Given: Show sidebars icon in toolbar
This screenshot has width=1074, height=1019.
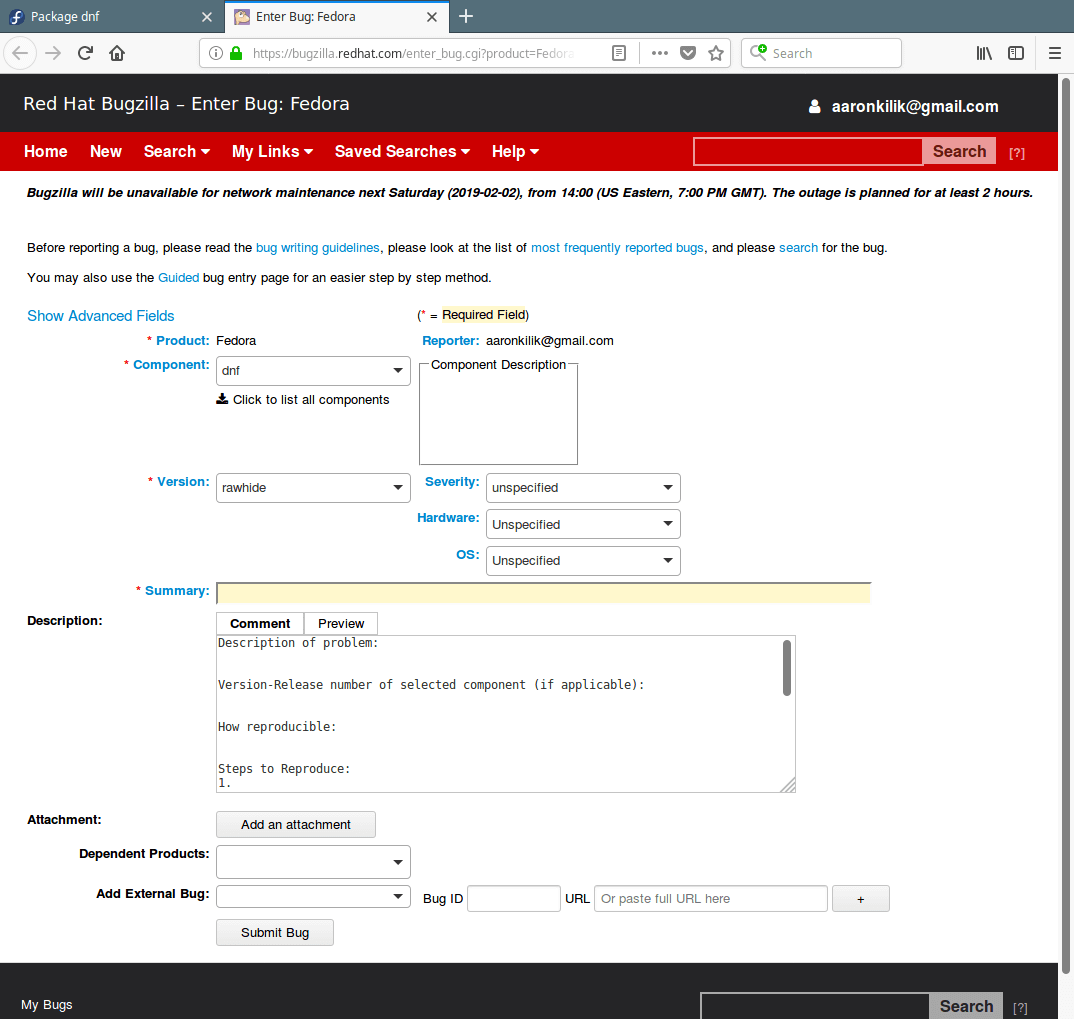Looking at the screenshot, I should (1016, 53).
